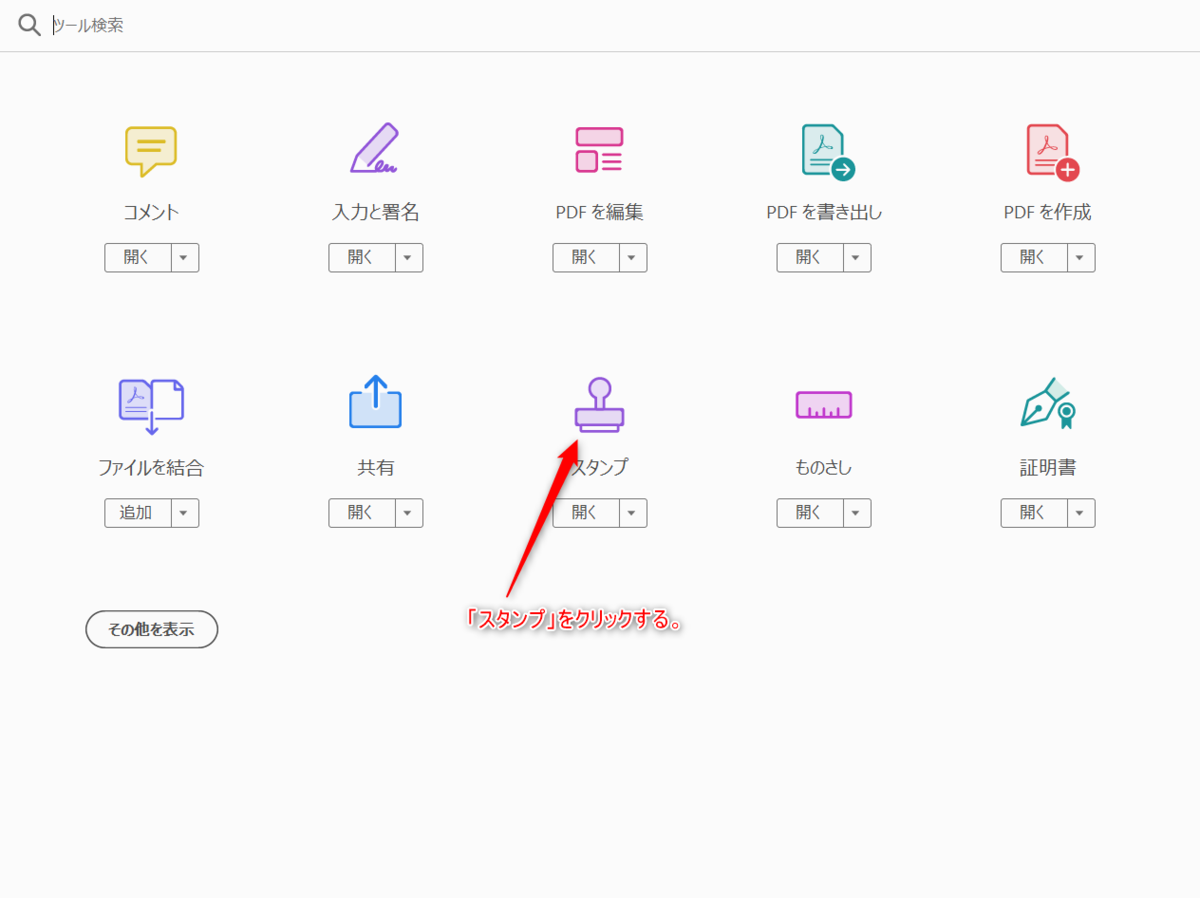The width and height of the screenshot is (1200, 898).
Task: Open the Stamp tool with 開く button
Action: (x=586, y=513)
